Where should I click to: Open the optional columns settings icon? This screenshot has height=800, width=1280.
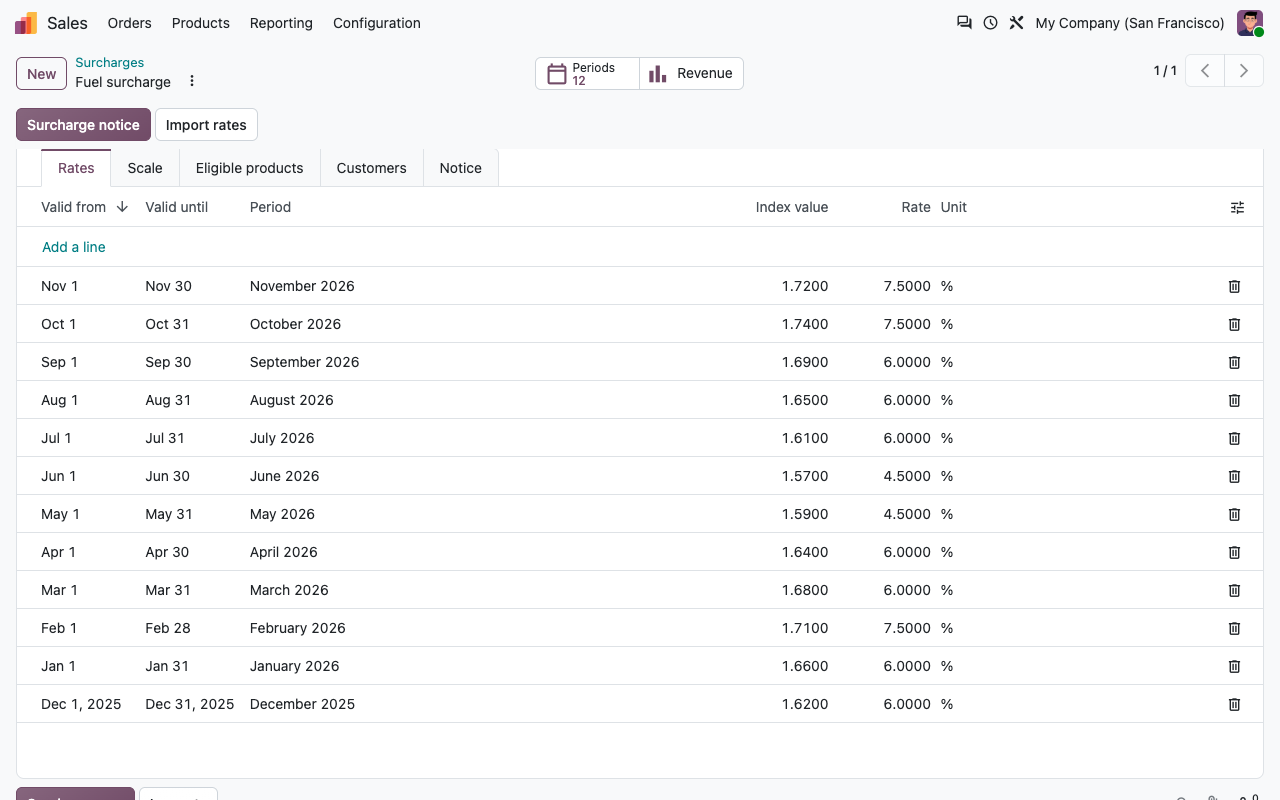1238,207
